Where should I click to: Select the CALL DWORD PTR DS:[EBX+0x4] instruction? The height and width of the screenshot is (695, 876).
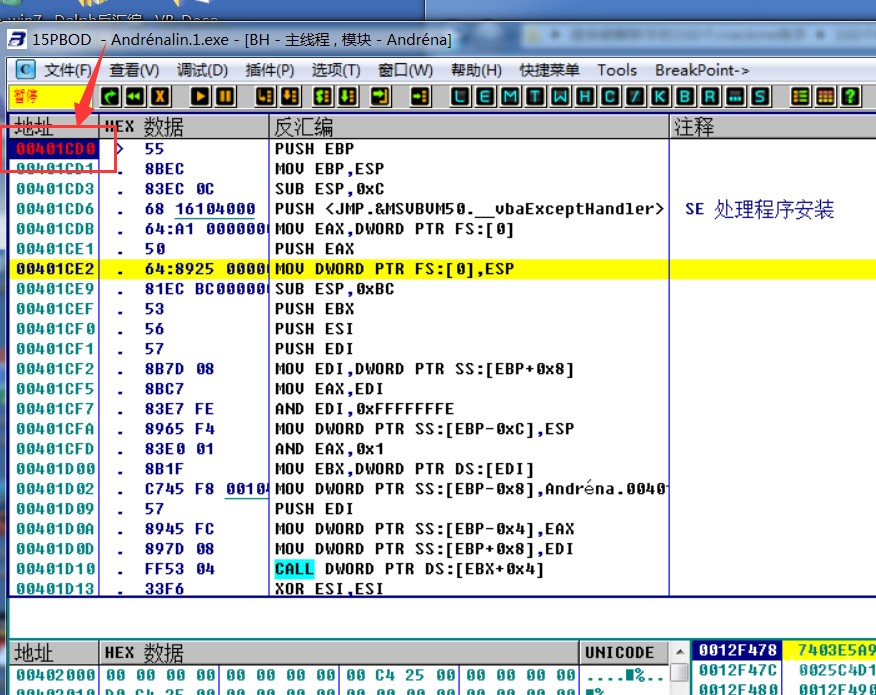pyautogui.click(x=408, y=569)
